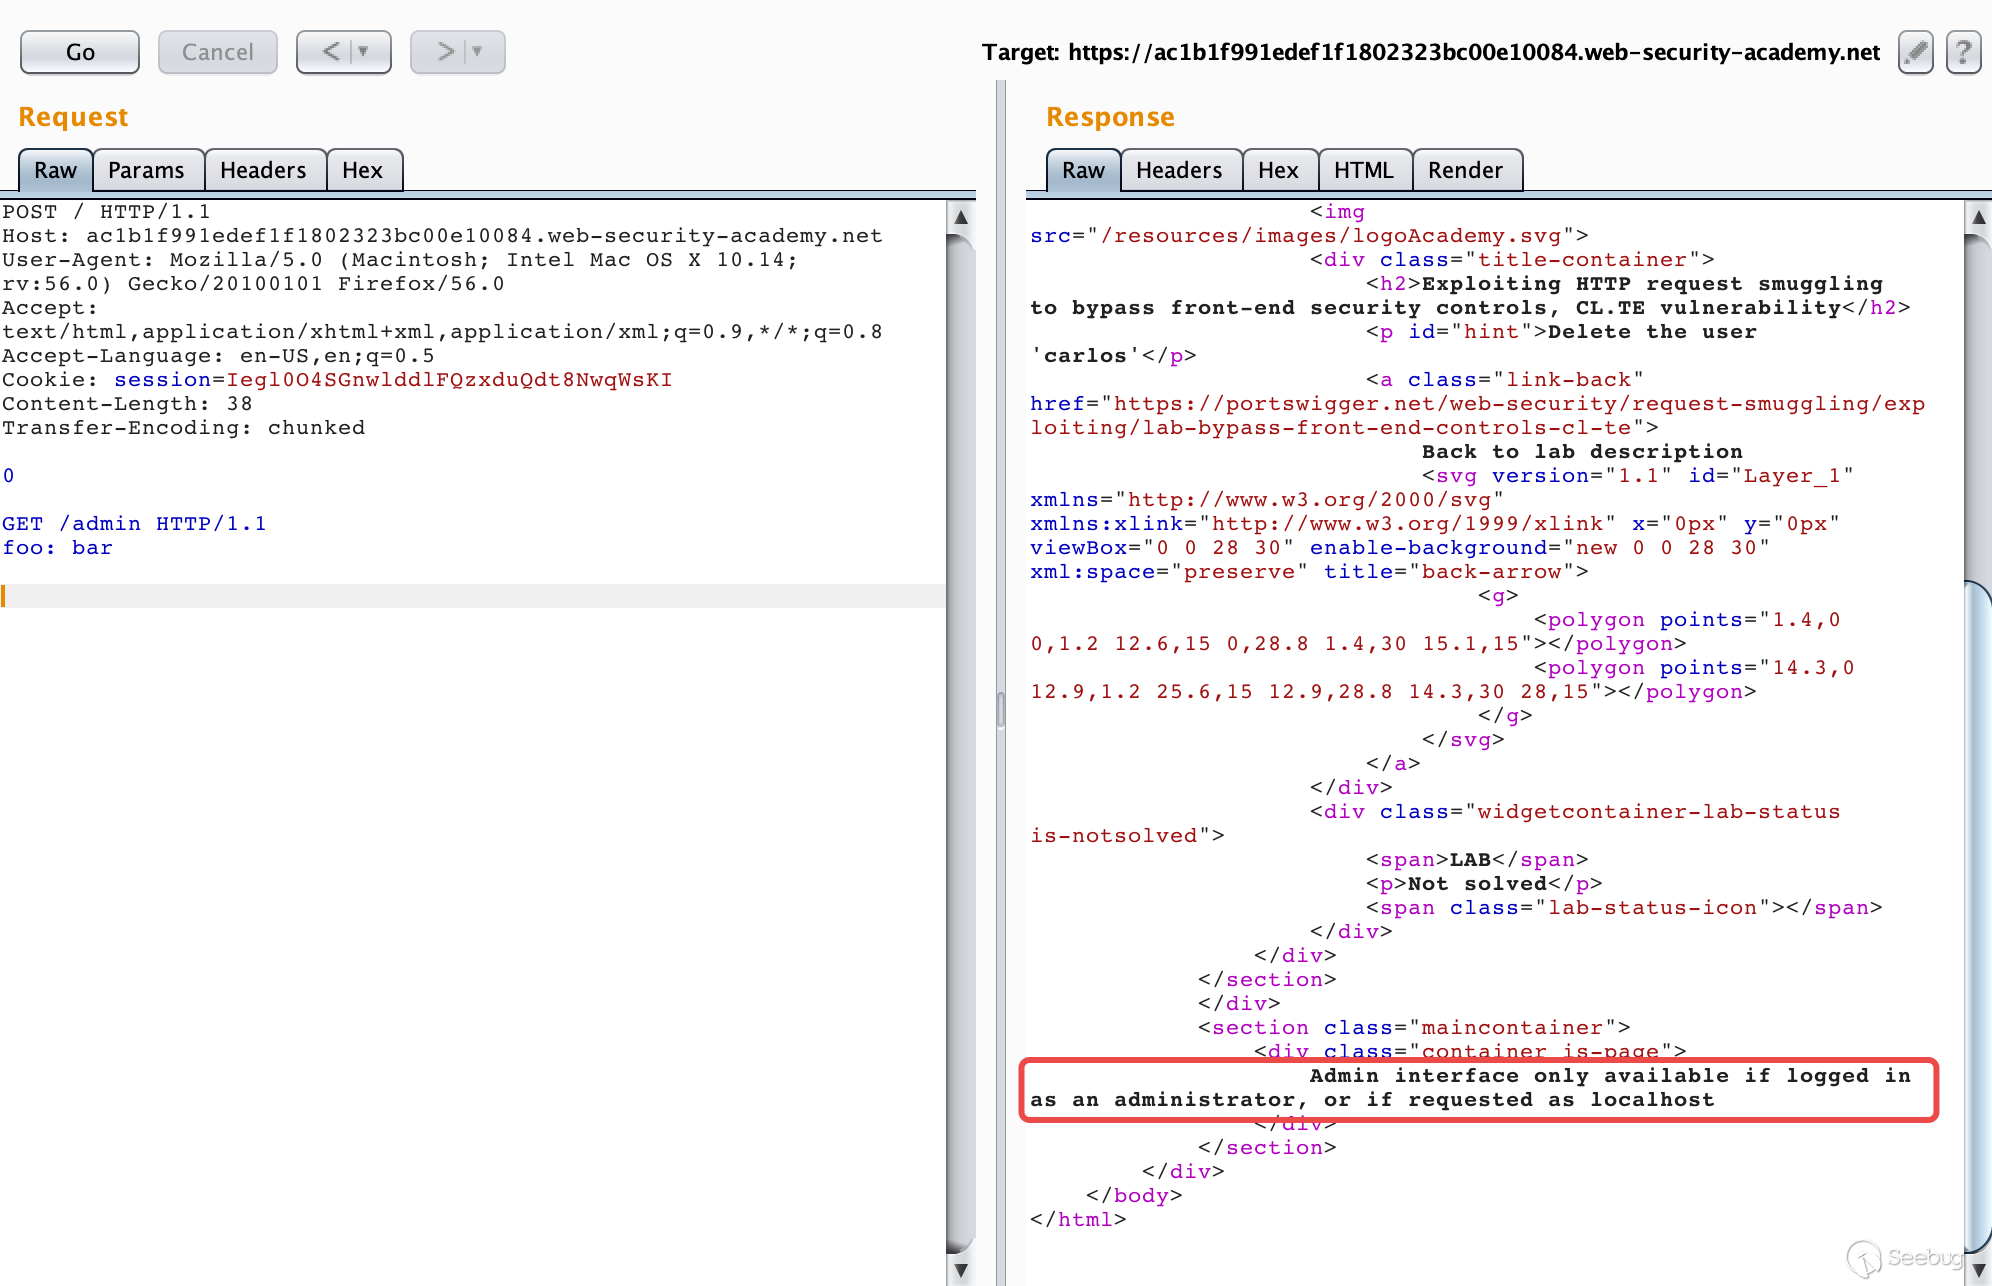Click the 'foo: bar' header line
The width and height of the screenshot is (1992, 1286).
57,548
